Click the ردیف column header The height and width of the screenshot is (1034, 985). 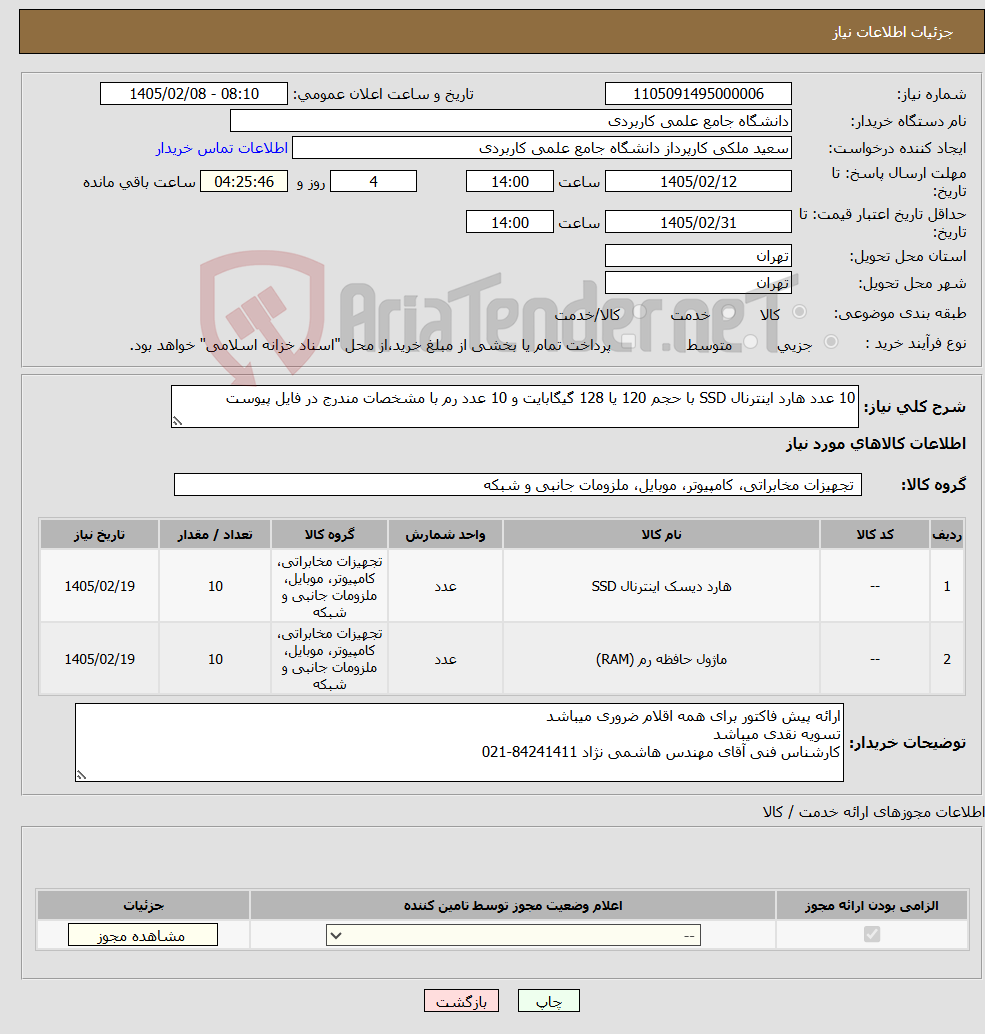click(x=947, y=534)
